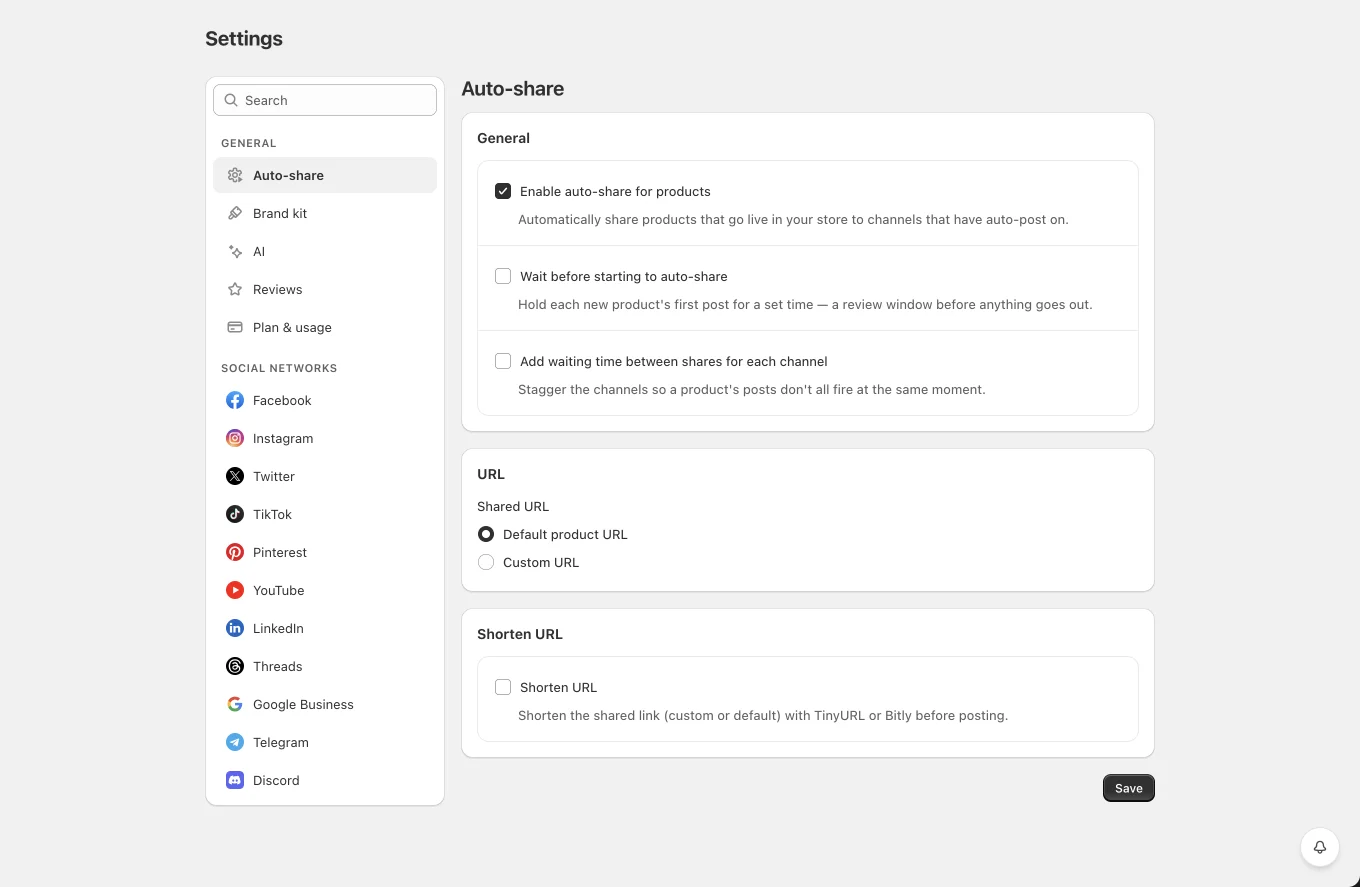
Task: Click the Twitter X logo icon
Action: pos(235,476)
